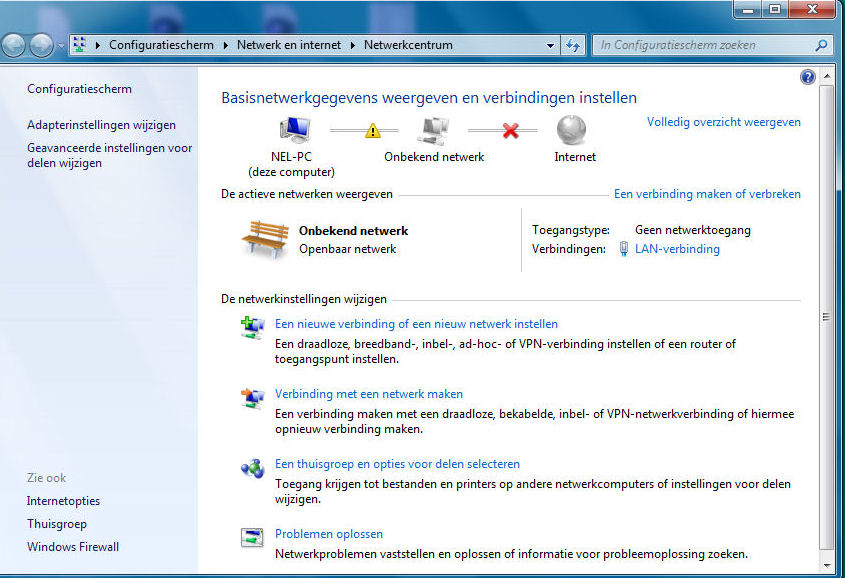Open Thuisgroep under Zie ook

click(57, 524)
